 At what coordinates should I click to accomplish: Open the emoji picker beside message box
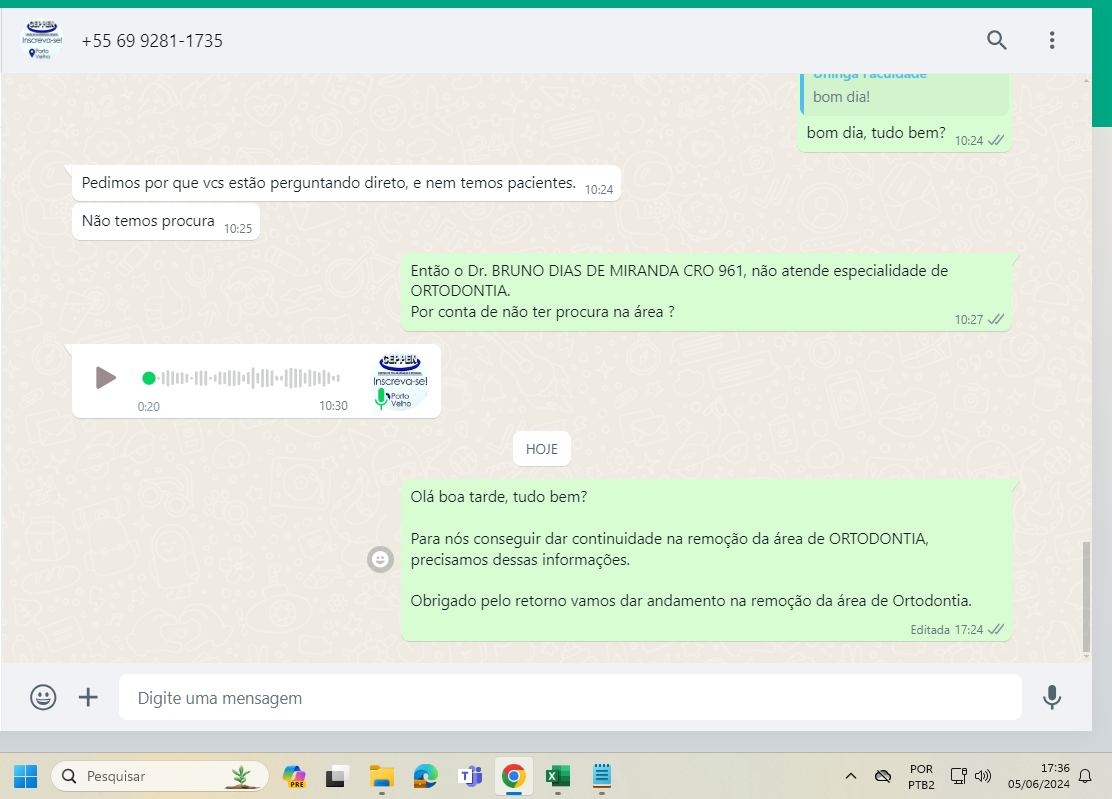(43, 697)
